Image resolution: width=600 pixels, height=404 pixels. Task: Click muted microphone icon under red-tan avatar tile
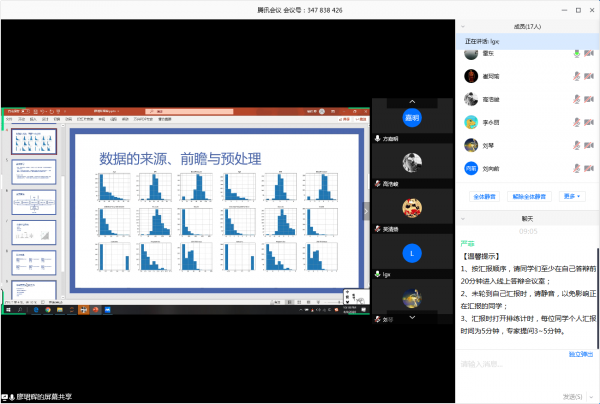(377, 229)
